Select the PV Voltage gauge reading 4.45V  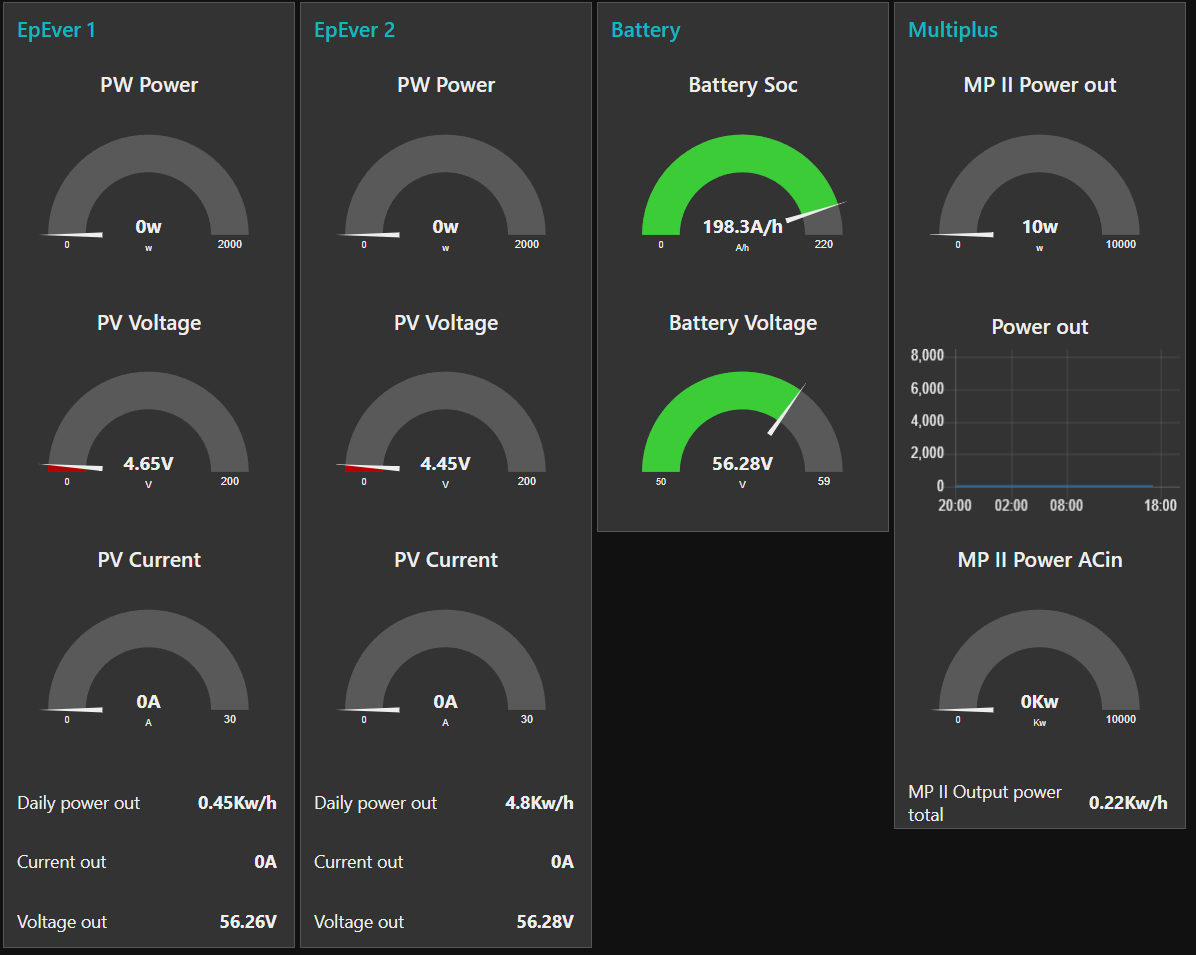pos(445,427)
